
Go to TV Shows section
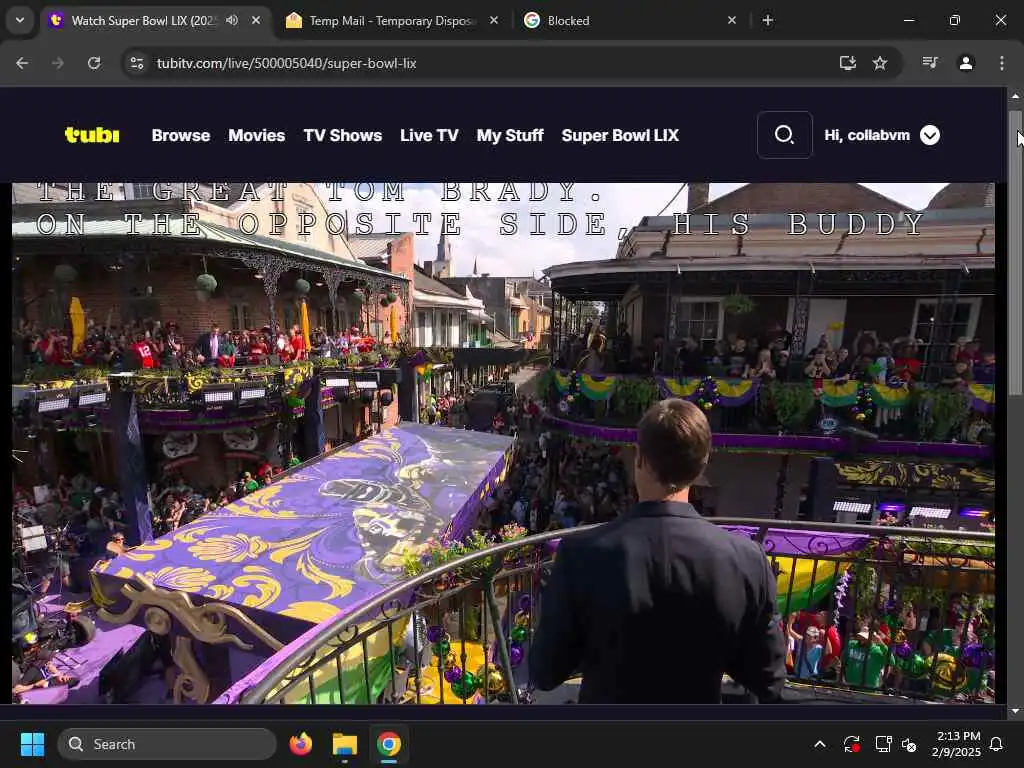343,135
